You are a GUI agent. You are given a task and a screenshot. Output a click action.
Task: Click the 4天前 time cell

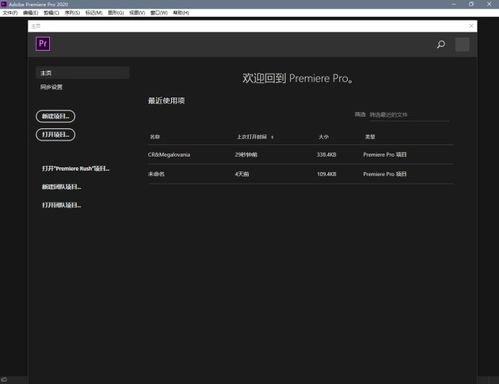click(x=242, y=174)
